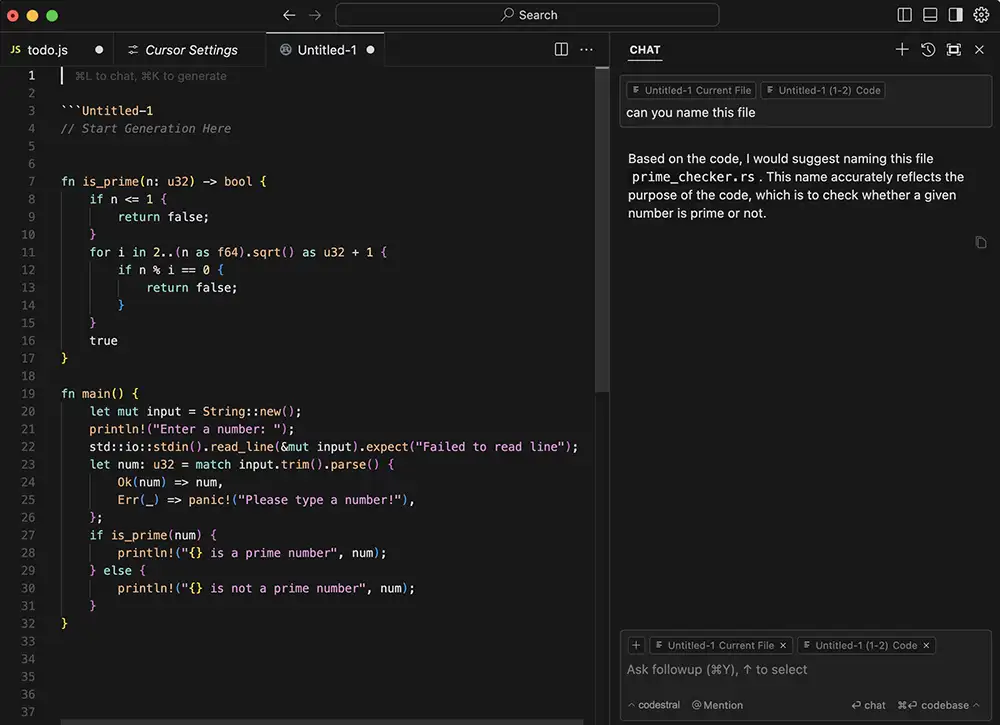Switch to the todo.js tab
Image resolution: width=1000 pixels, height=725 pixels.
47,50
